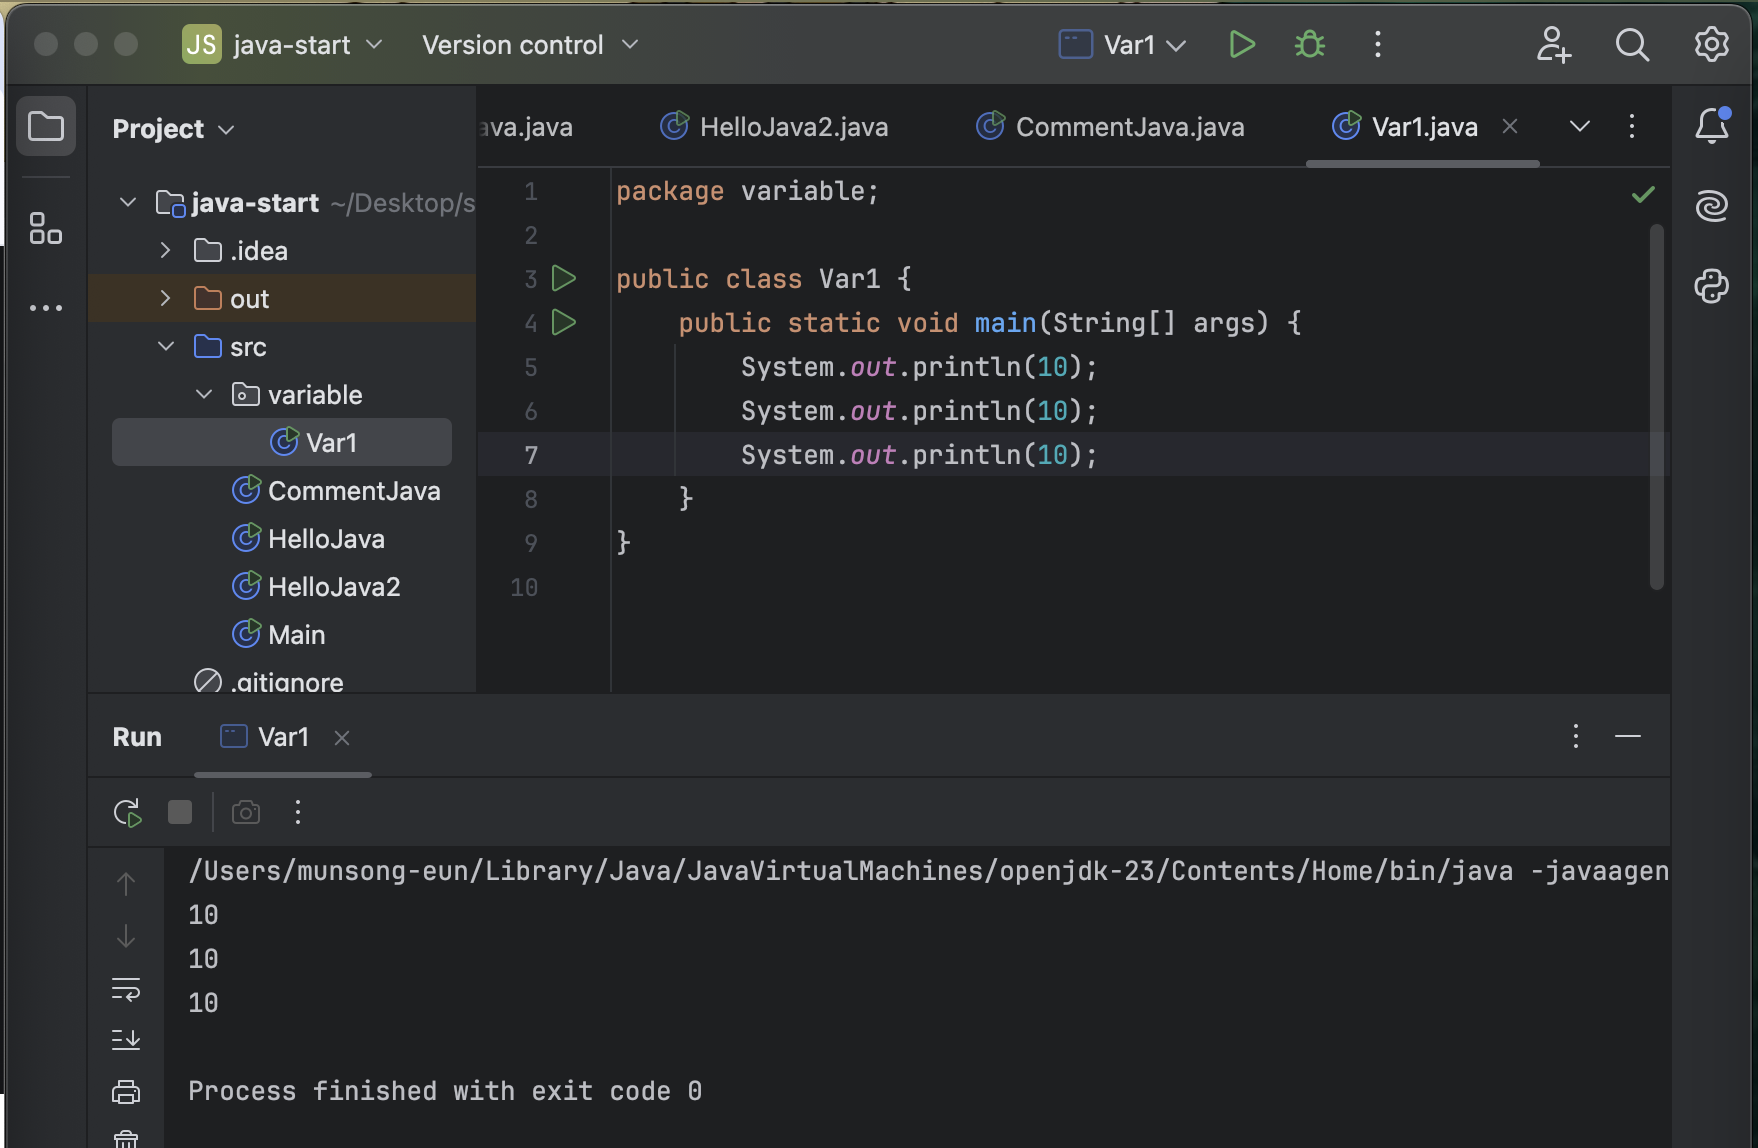Start debugging with the bug icon
1758x1148 pixels.
[1309, 45]
